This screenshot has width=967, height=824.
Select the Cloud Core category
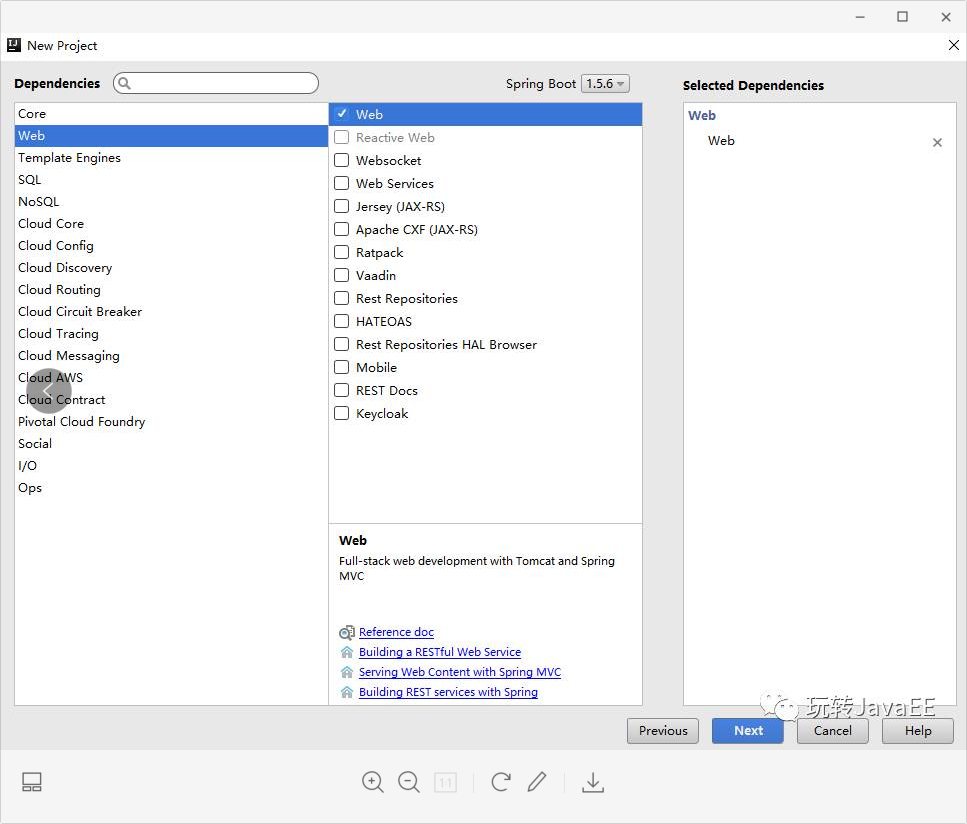coord(171,224)
